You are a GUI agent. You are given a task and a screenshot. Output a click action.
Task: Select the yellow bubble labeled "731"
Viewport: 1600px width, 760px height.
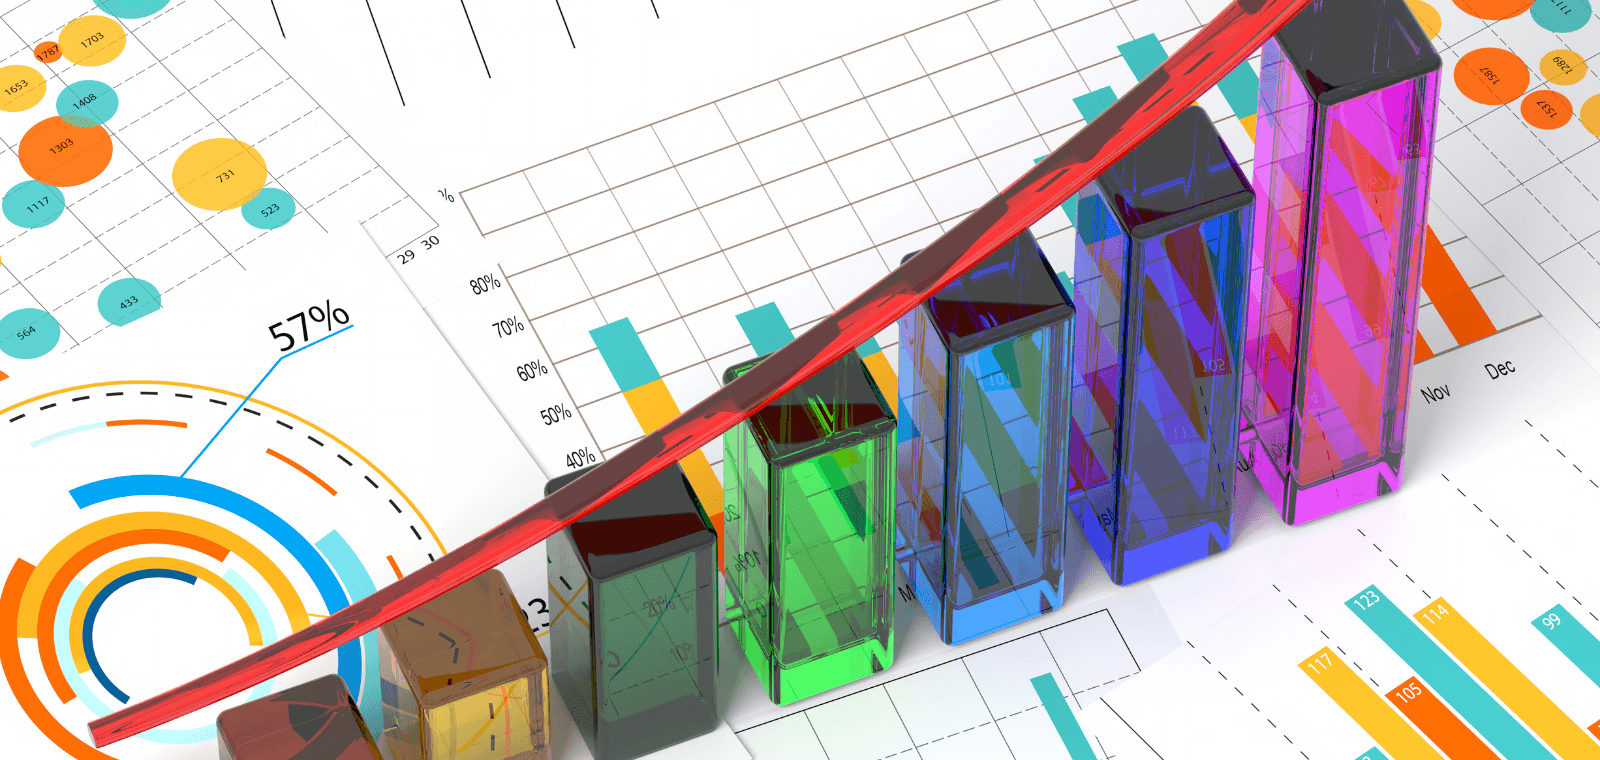[220, 174]
